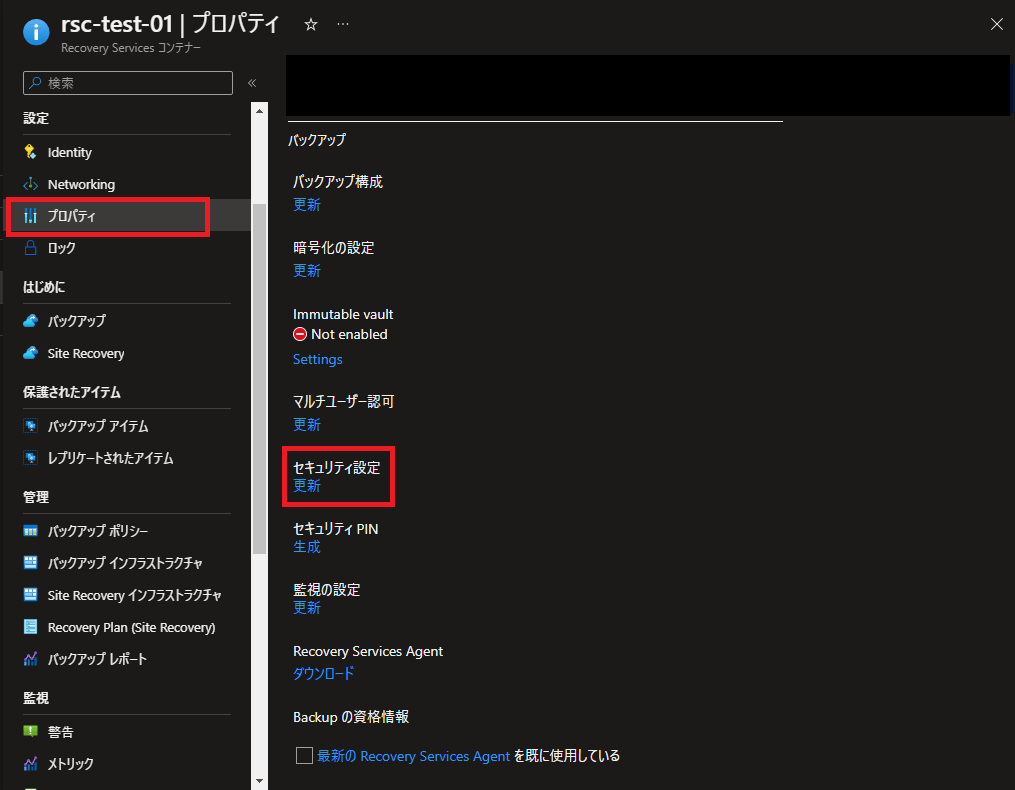This screenshot has width=1015, height=790.
Task: Click the 検索 search field in sidebar
Action: coord(128,83)
